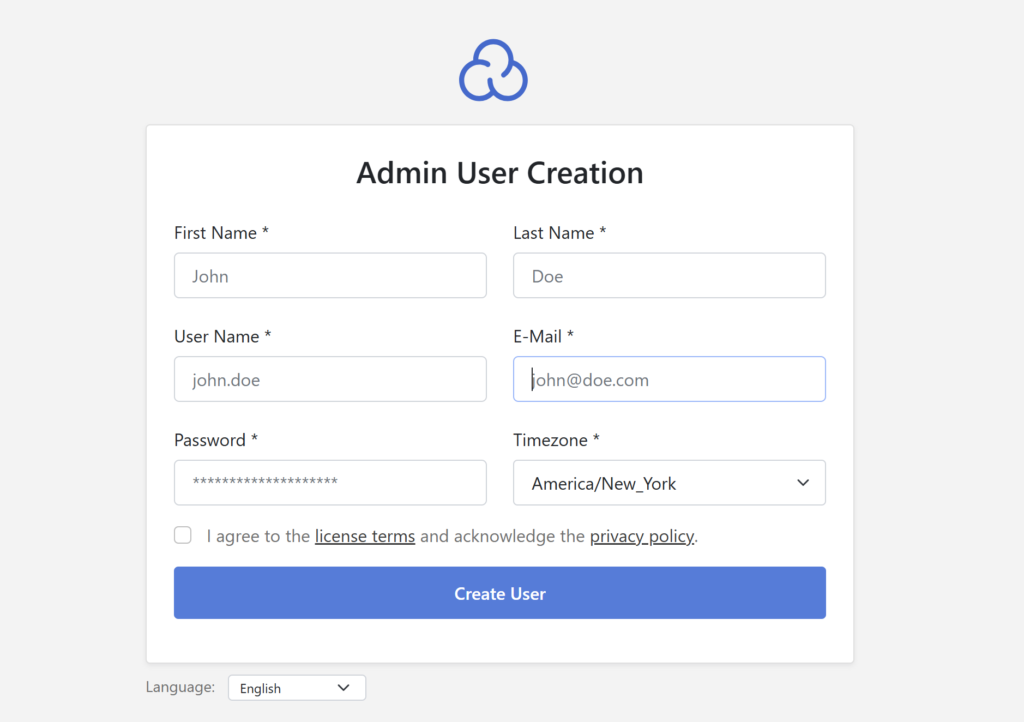Click the Create User button

(500, 592)
